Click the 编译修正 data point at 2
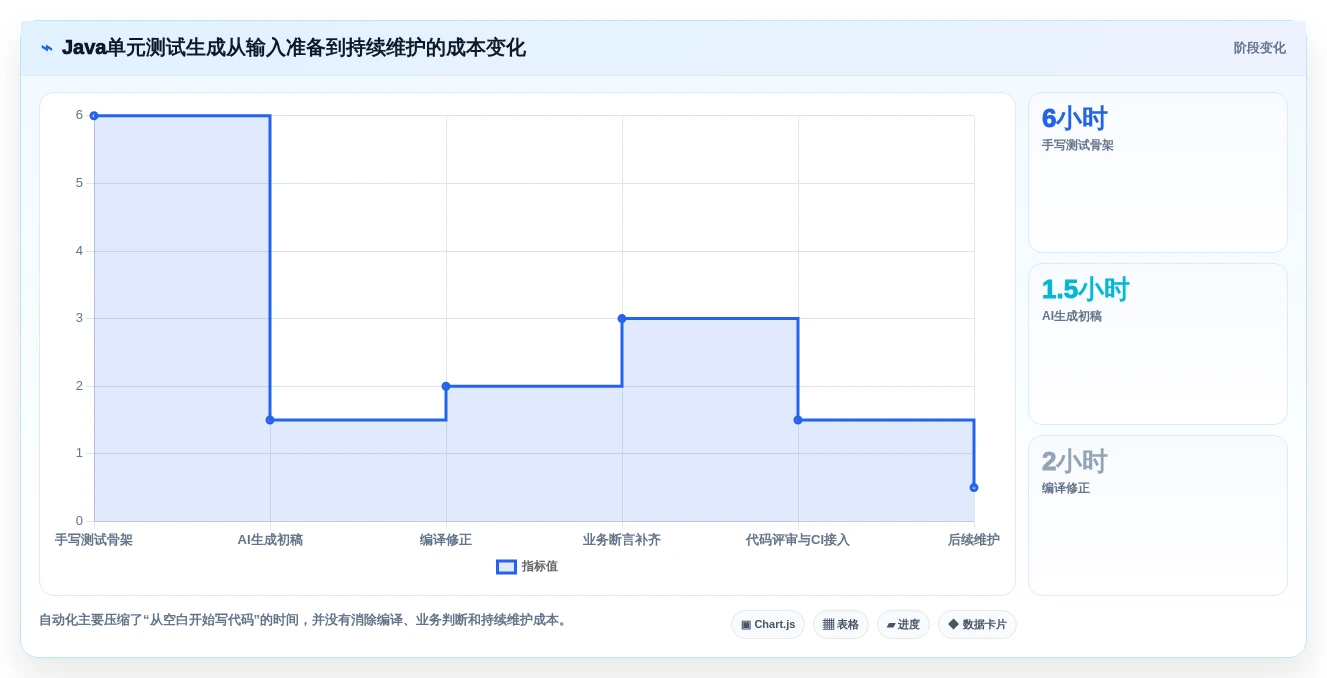1327x678 pixels. [x=446, y=386]
